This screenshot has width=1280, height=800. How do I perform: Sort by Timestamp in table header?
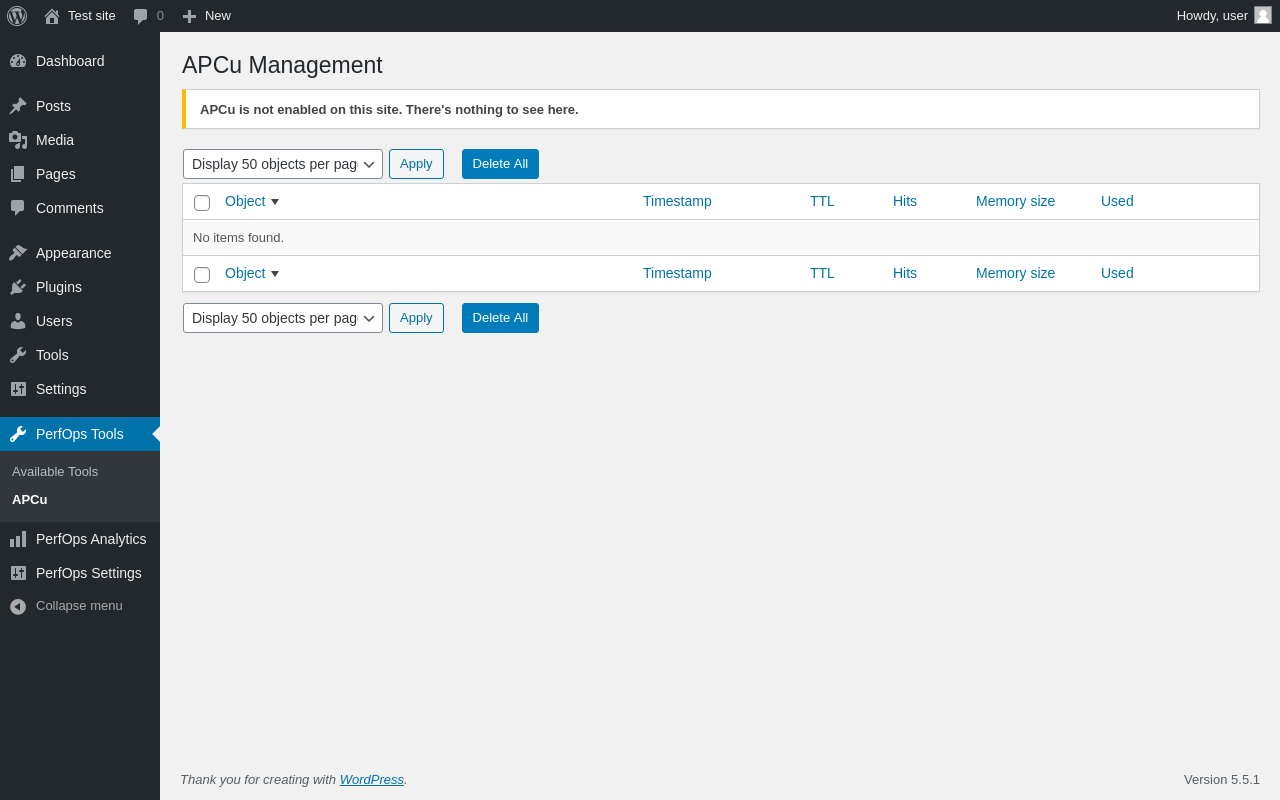[x=677, y=201]
